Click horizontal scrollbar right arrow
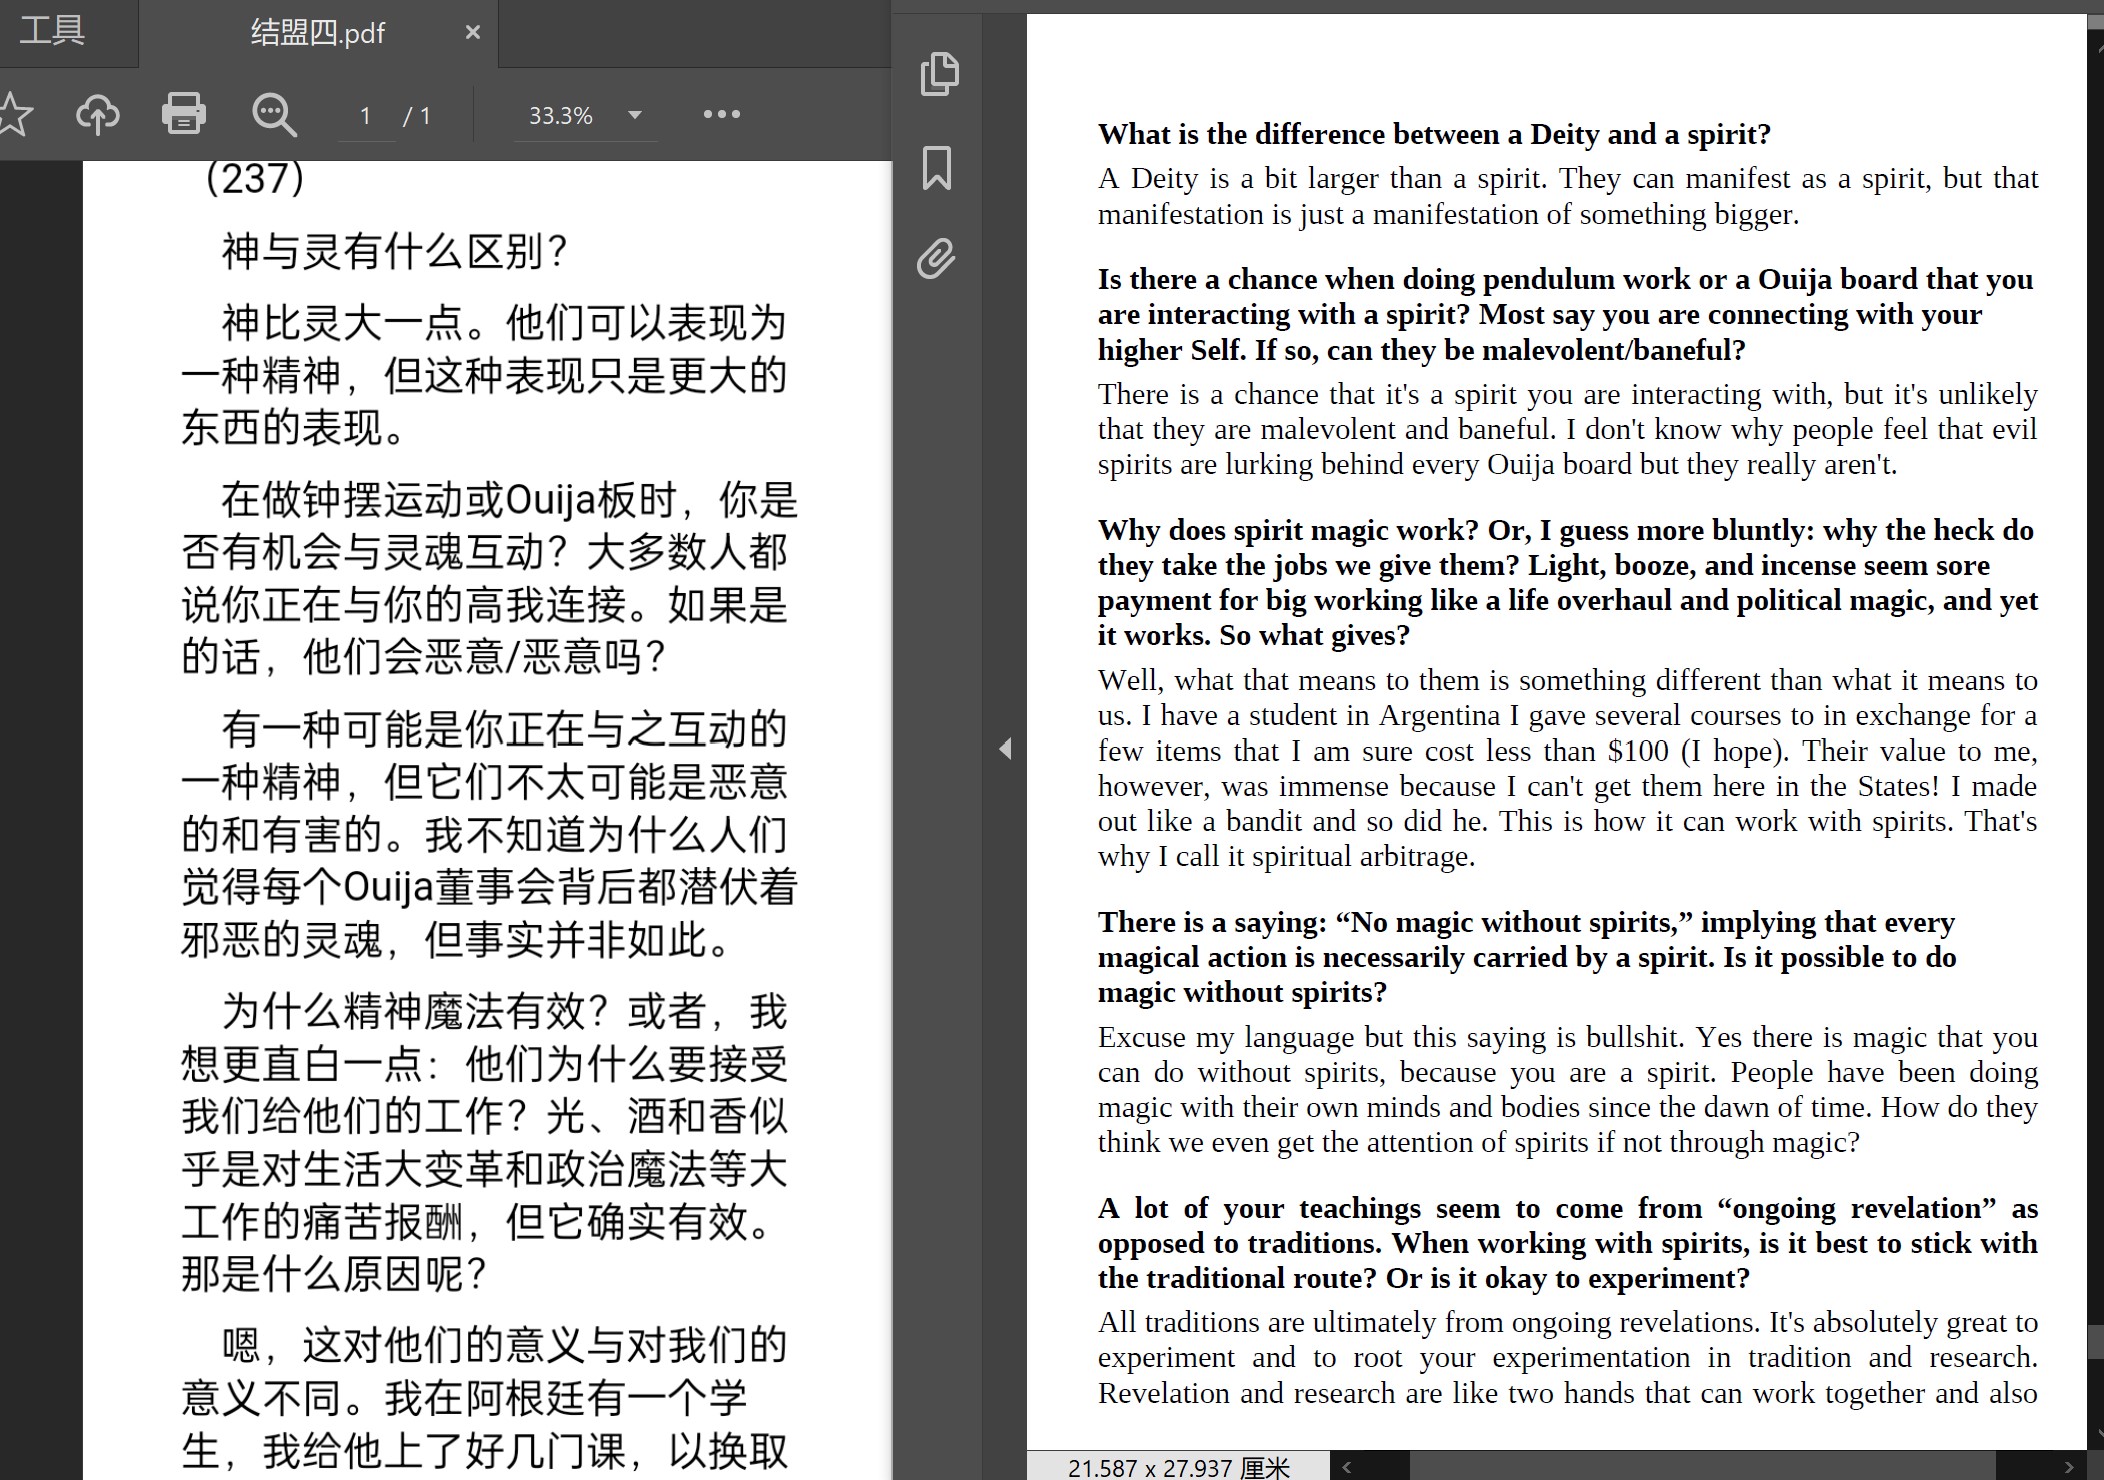 (2069, 1467)
